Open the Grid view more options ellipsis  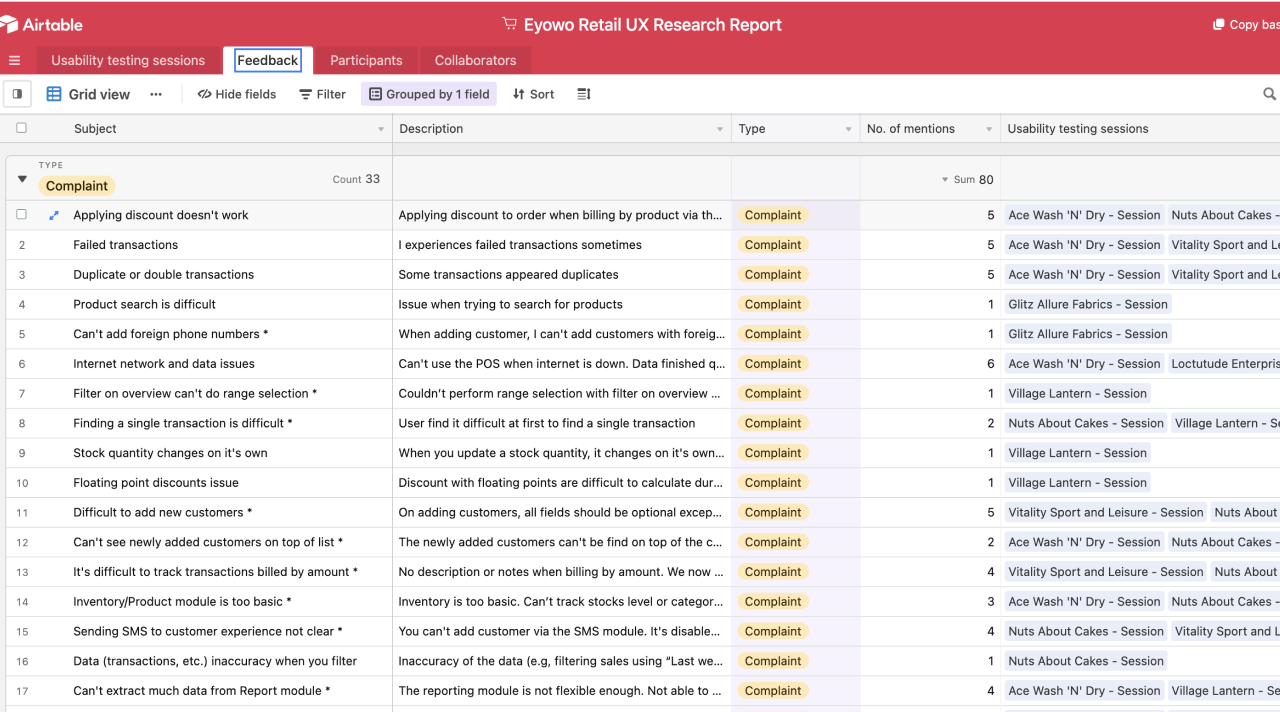click(x=156, y=94)
